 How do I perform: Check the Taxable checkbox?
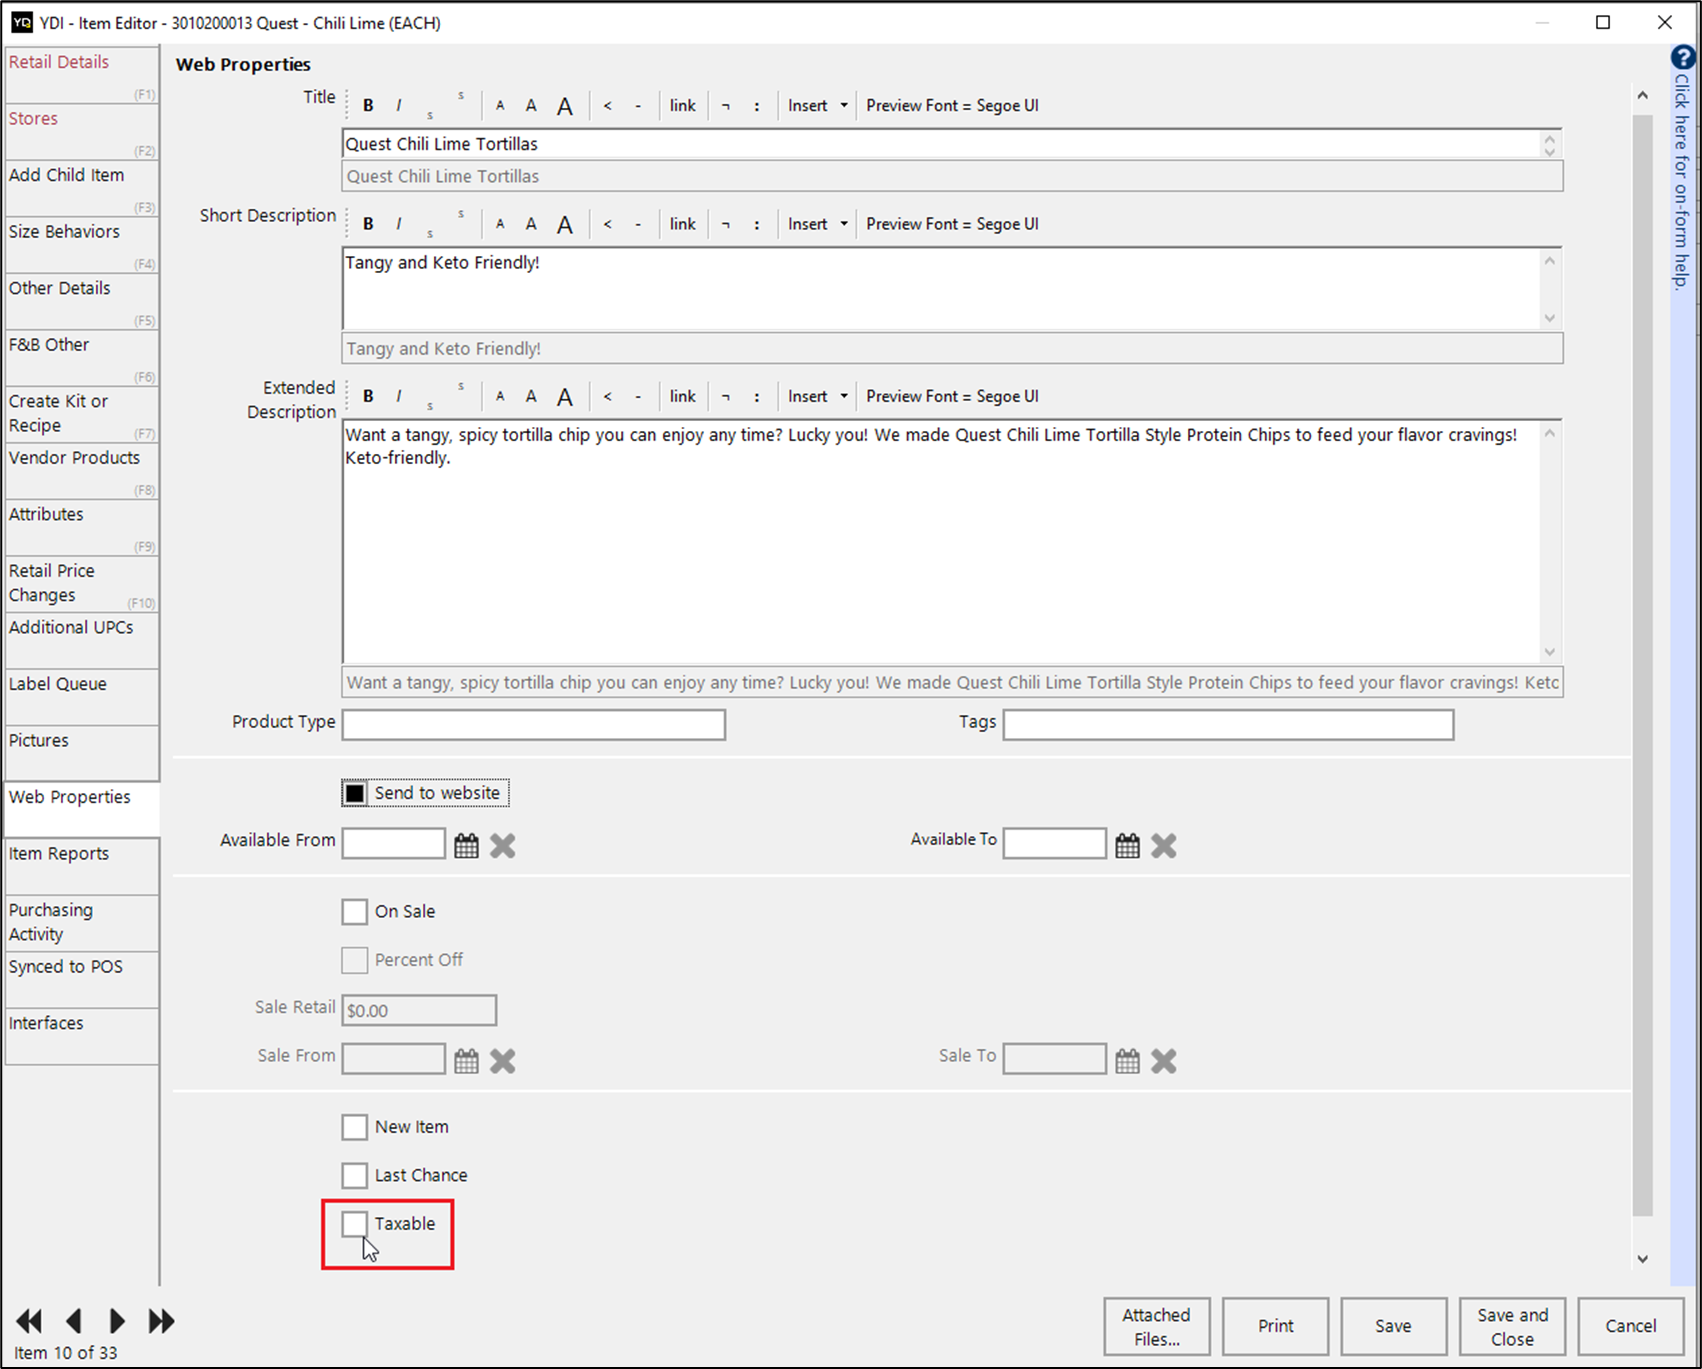tap(355, 1224)
